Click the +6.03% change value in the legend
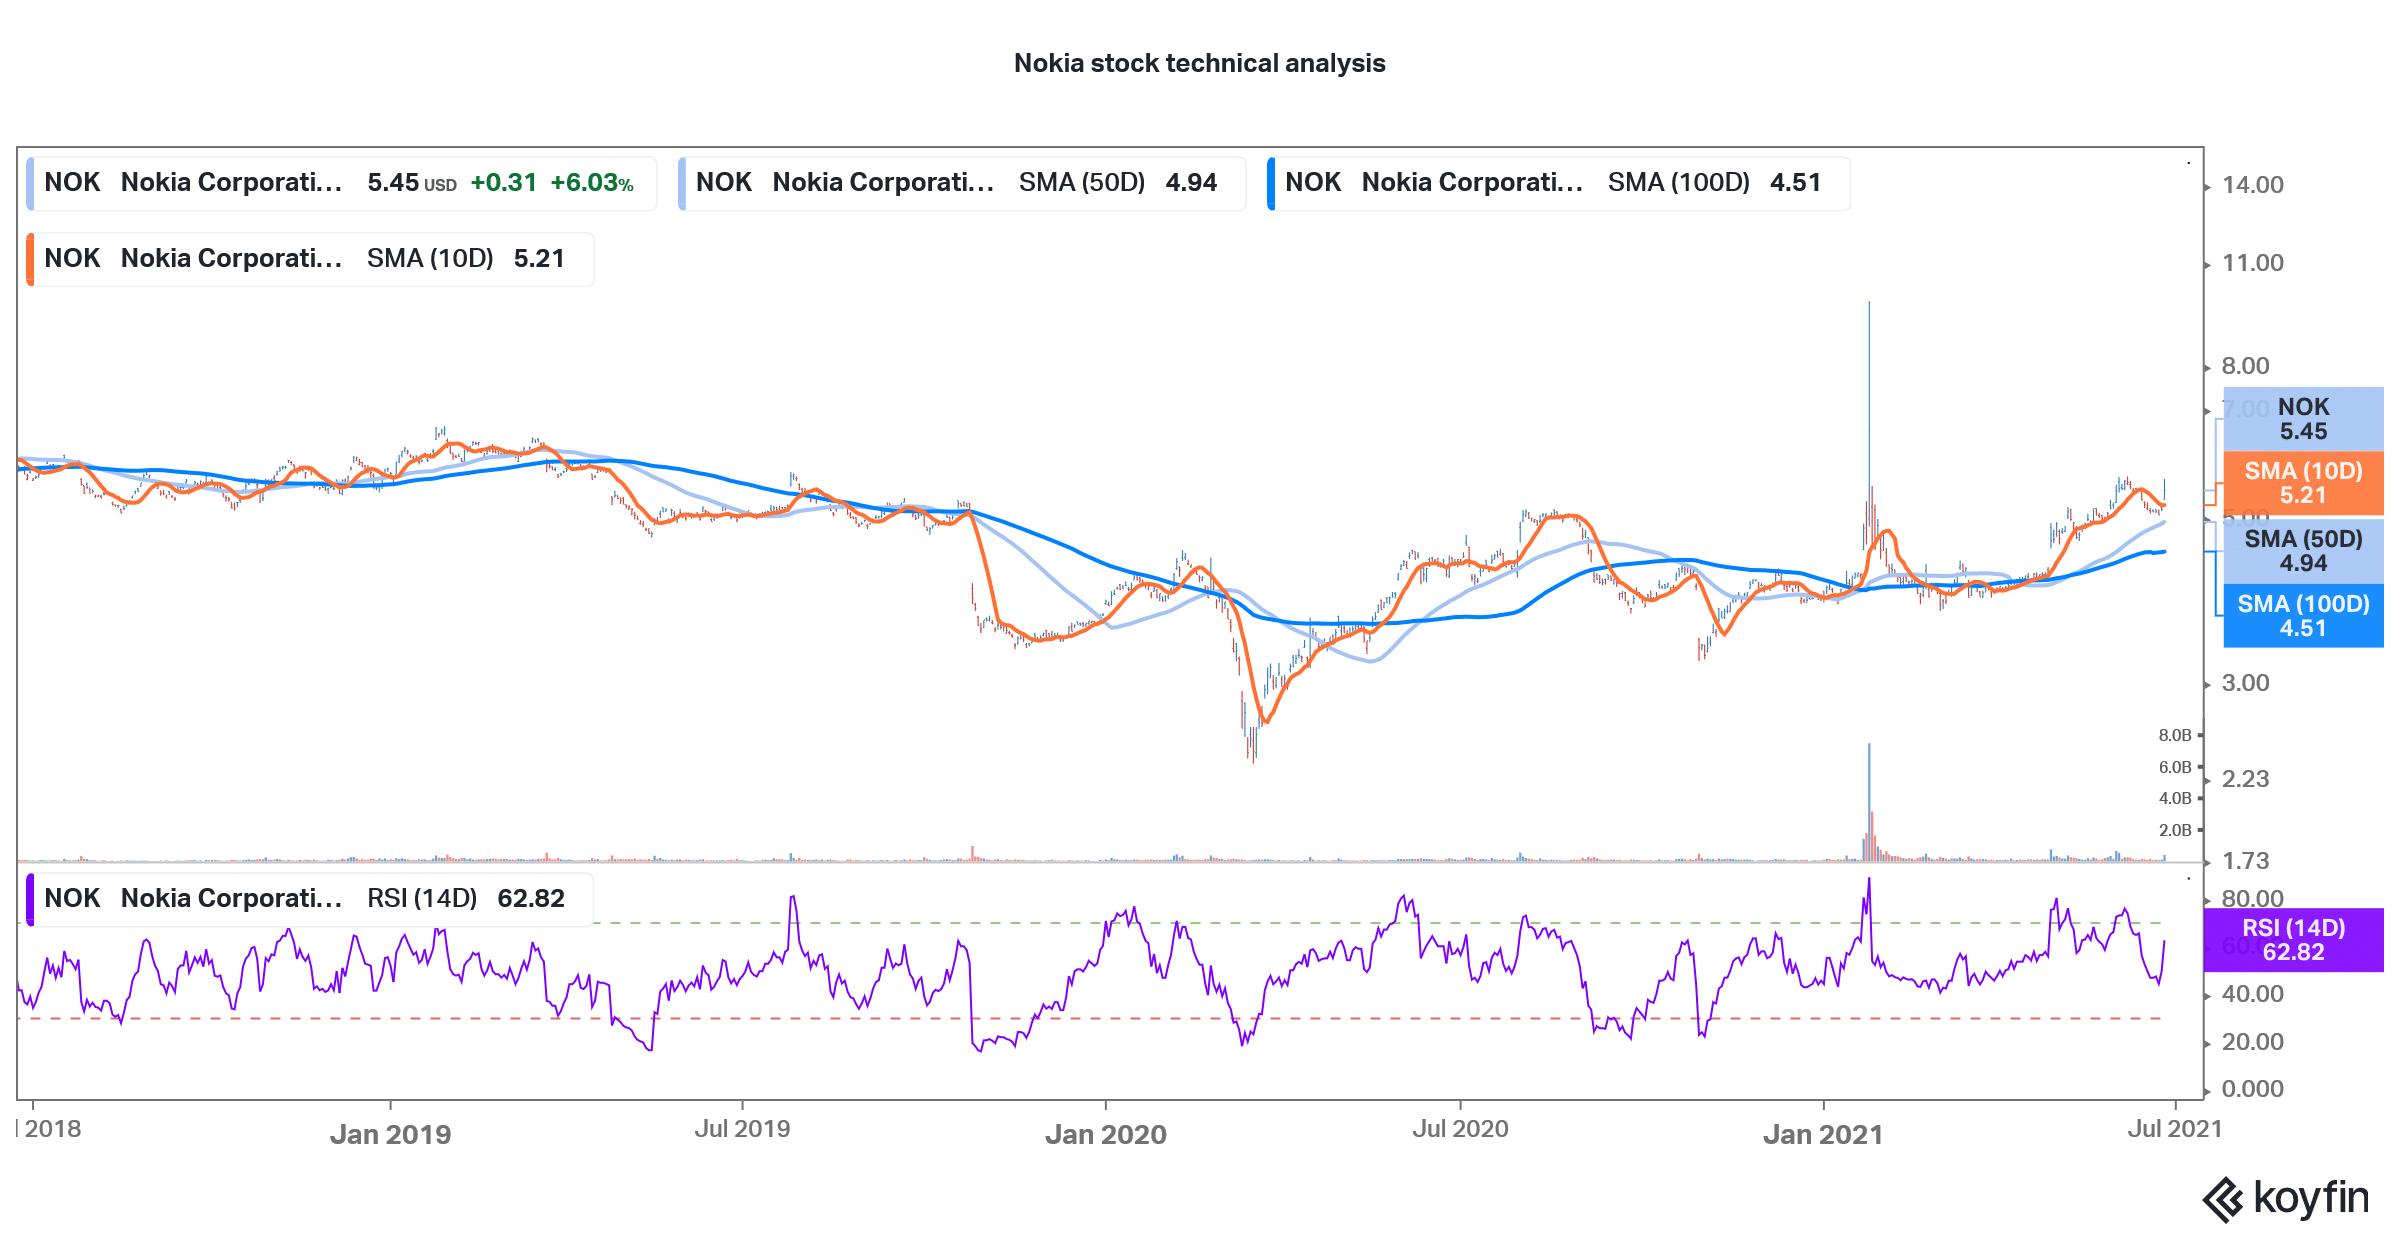The height and width of the screenshot is (1240, 2400). point(592,183)
